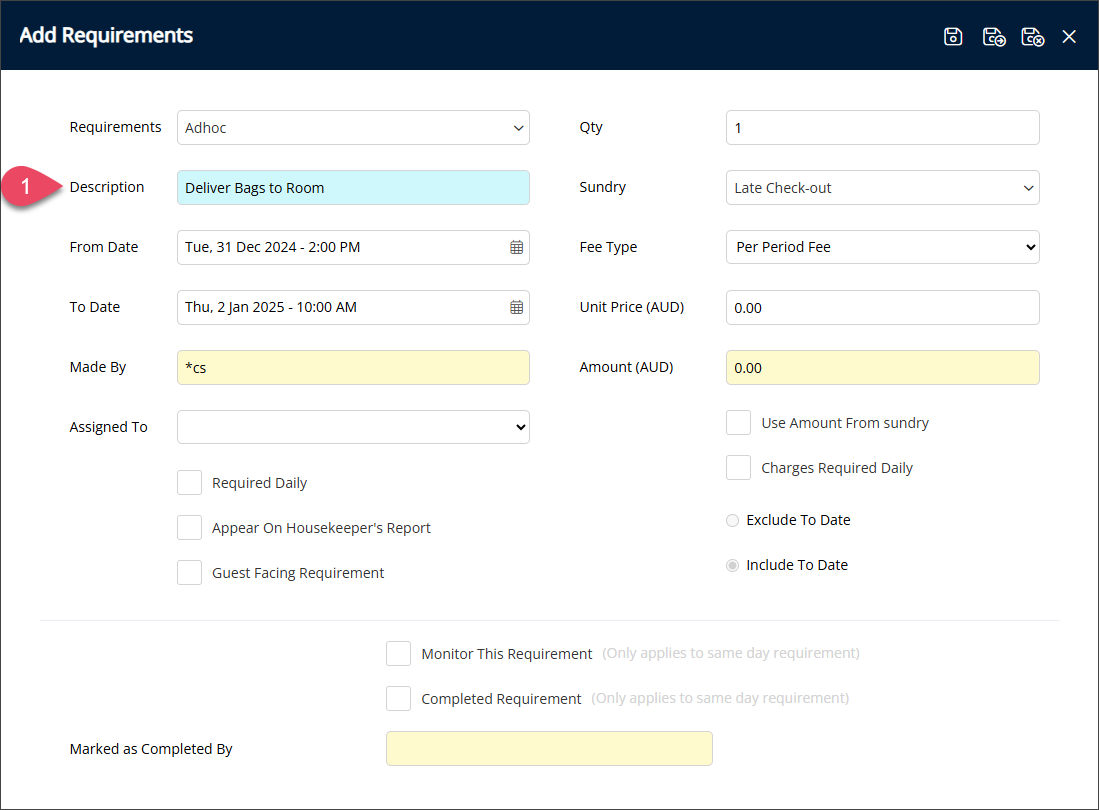
Task: Close the Add Requirements dialog
Action: [1069, 36]
